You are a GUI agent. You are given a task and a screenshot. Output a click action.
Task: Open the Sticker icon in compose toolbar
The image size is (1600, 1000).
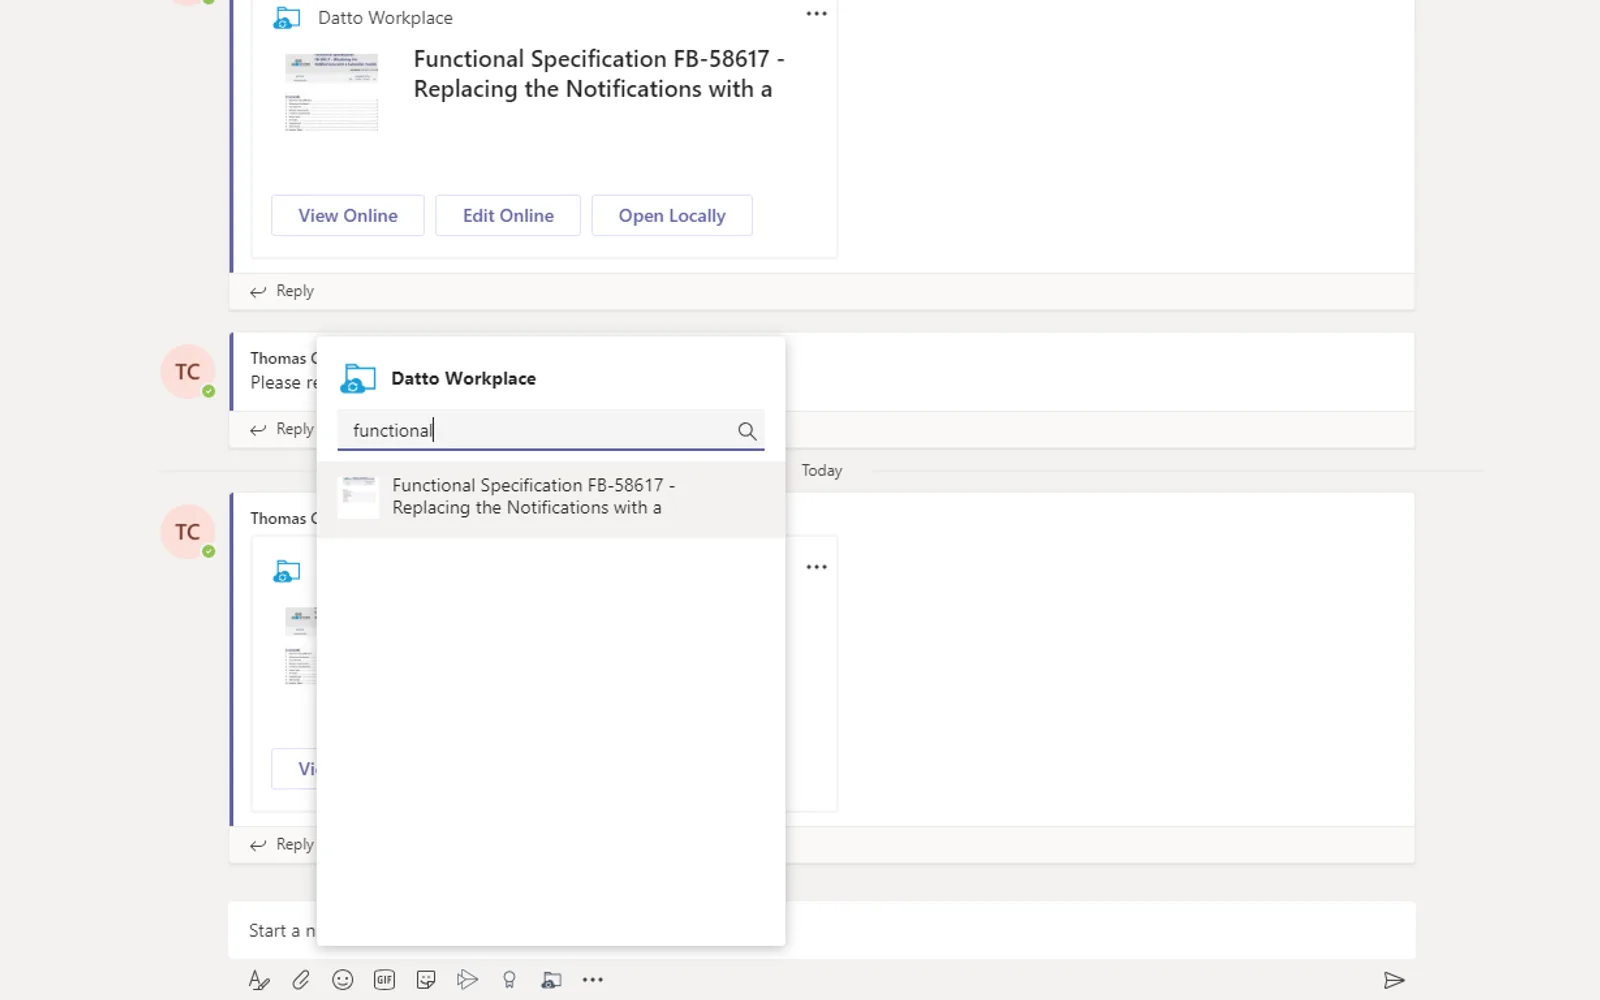(426, 980)
